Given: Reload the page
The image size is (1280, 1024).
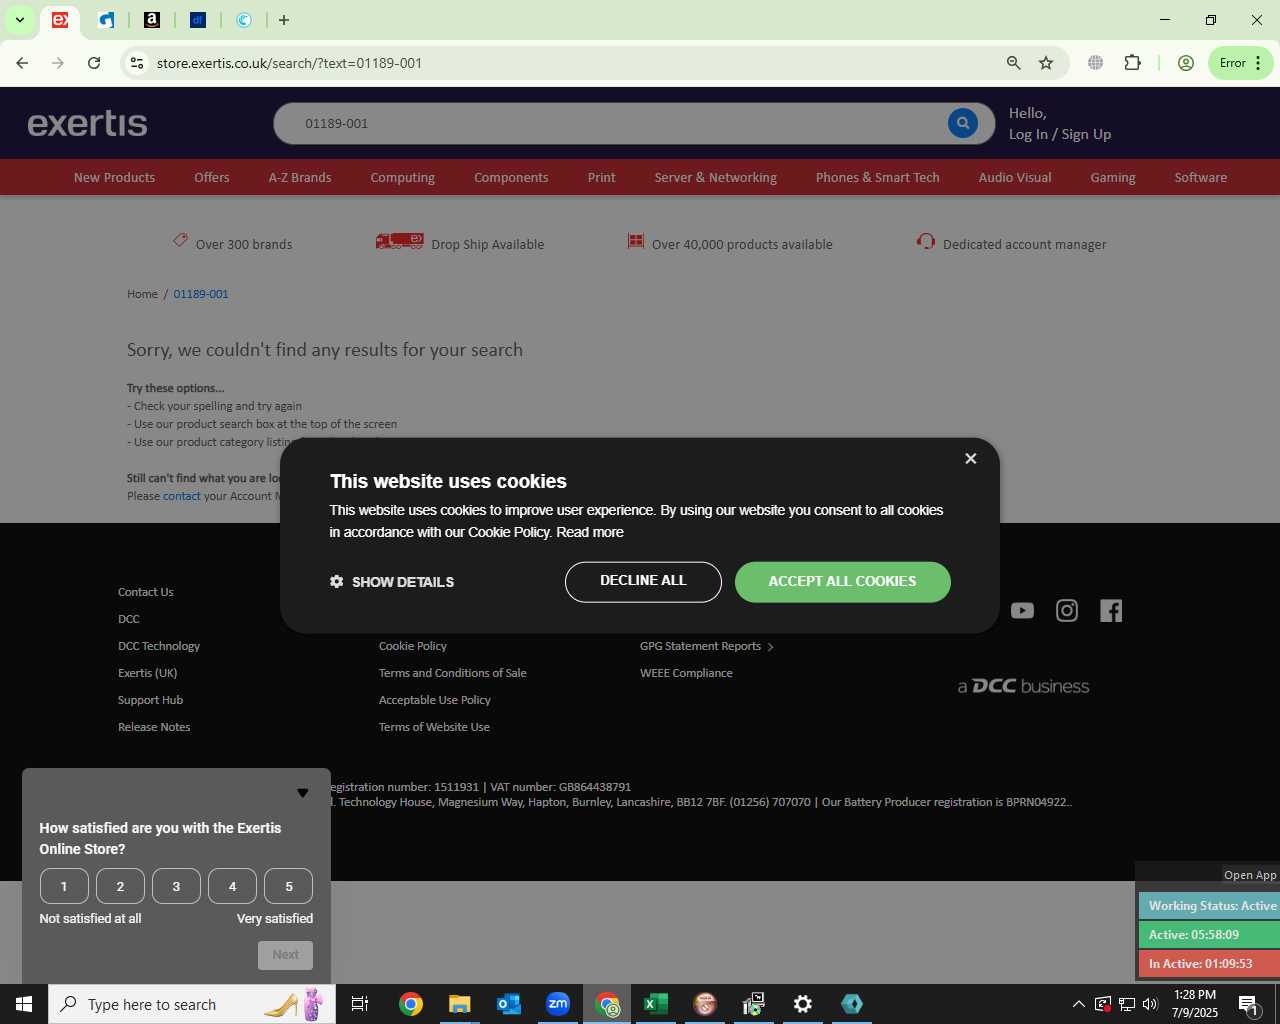Looking at the screenshot, I should (94, 63).
